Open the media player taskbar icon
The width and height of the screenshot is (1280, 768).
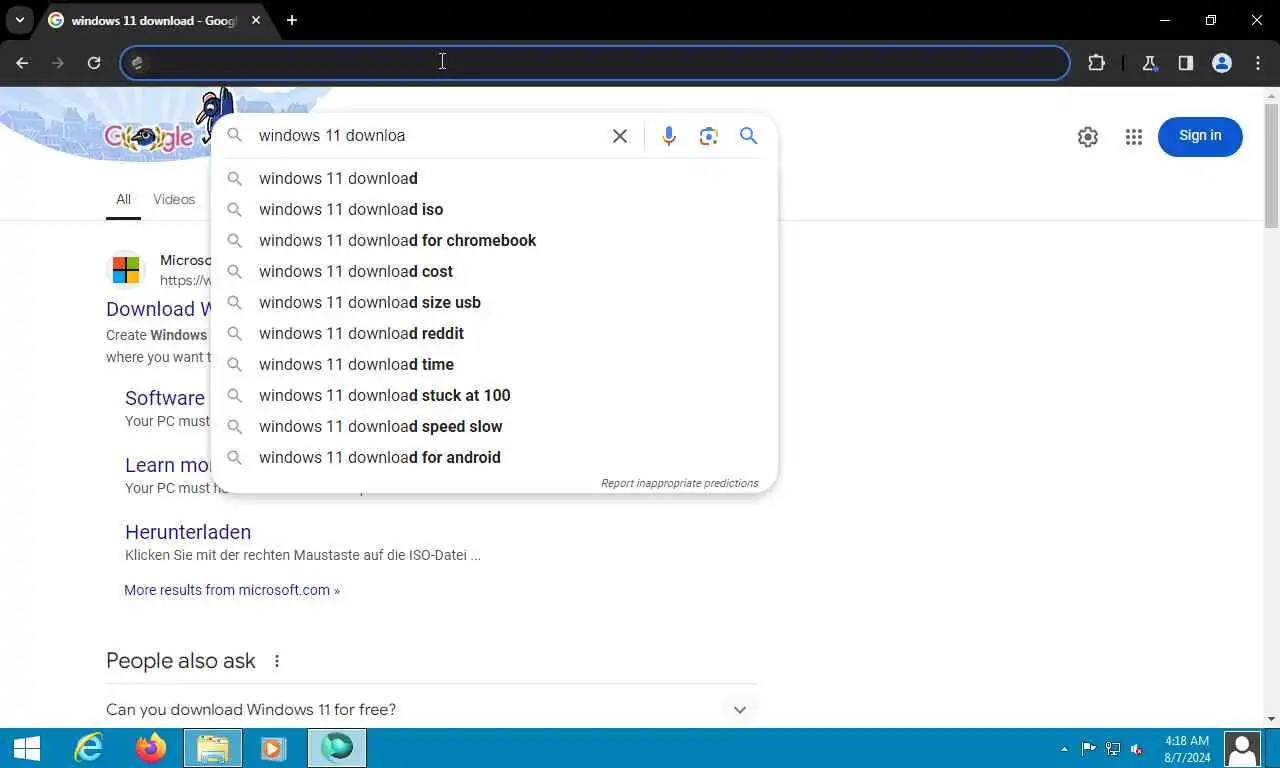tap(274, 748)
